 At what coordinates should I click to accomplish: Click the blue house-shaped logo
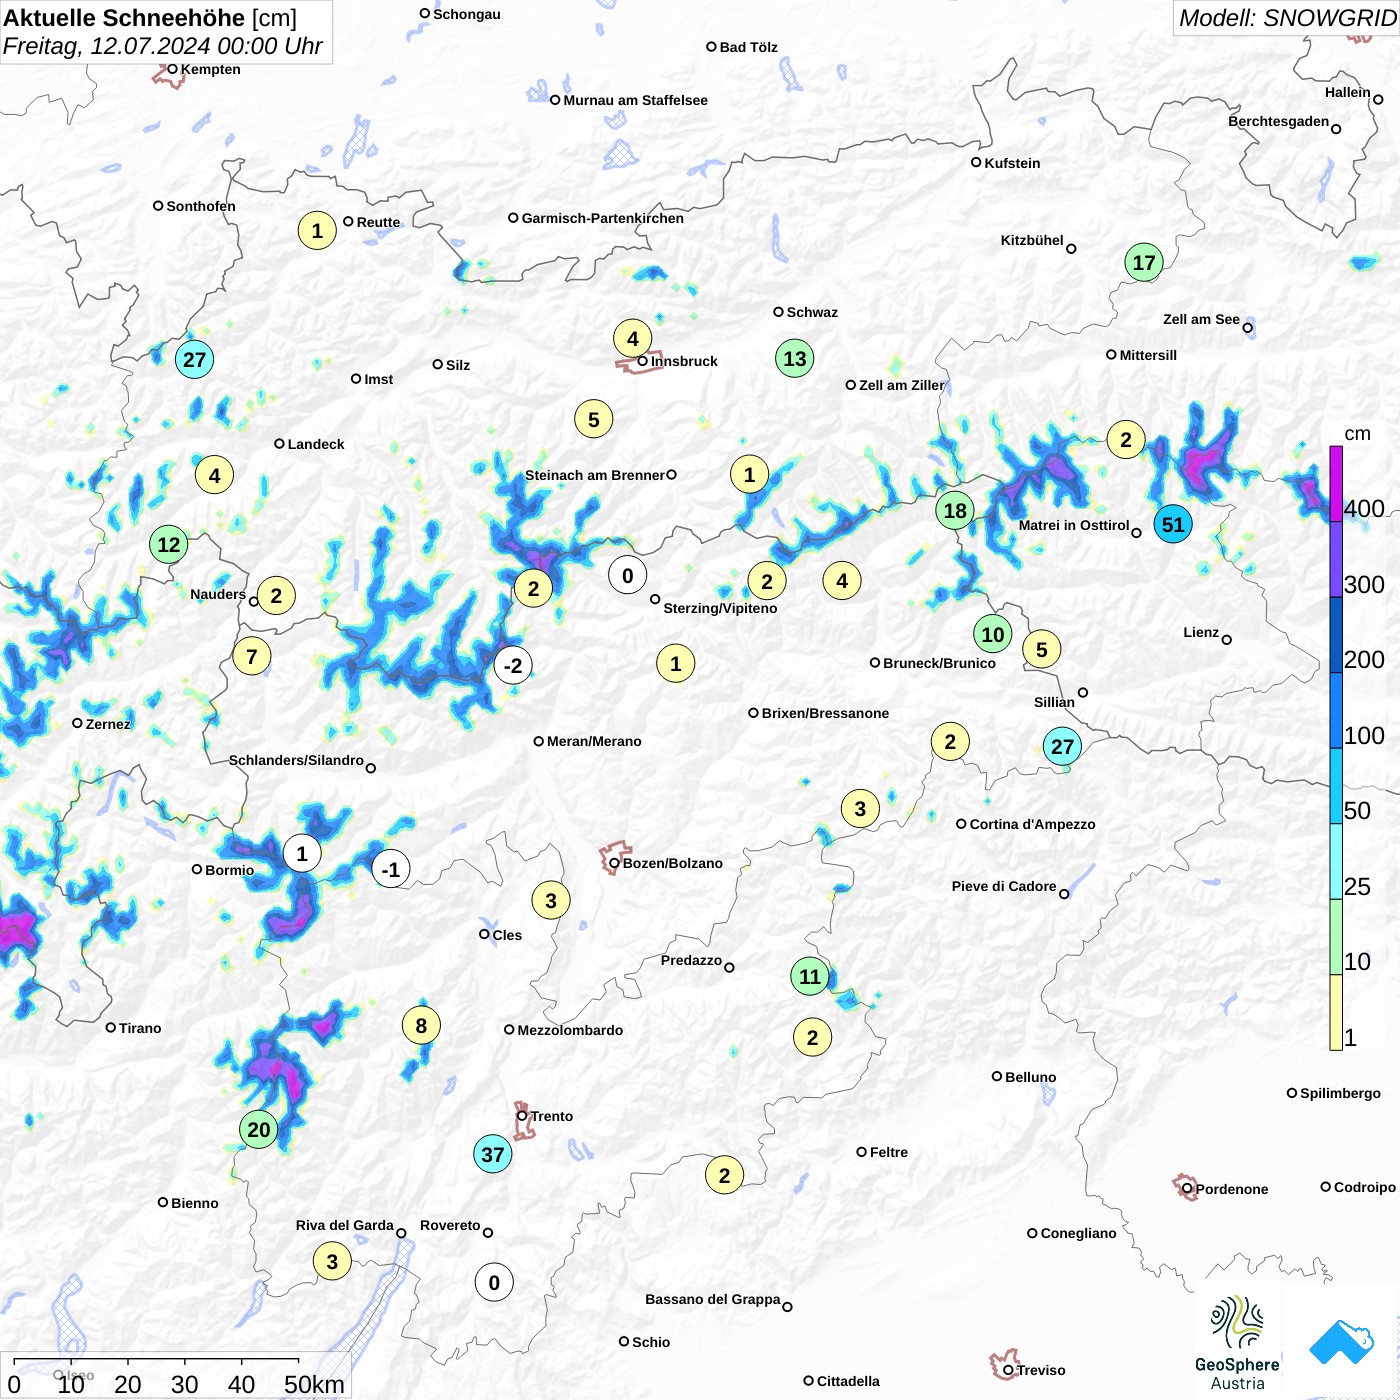[x=1341, y=1342]
